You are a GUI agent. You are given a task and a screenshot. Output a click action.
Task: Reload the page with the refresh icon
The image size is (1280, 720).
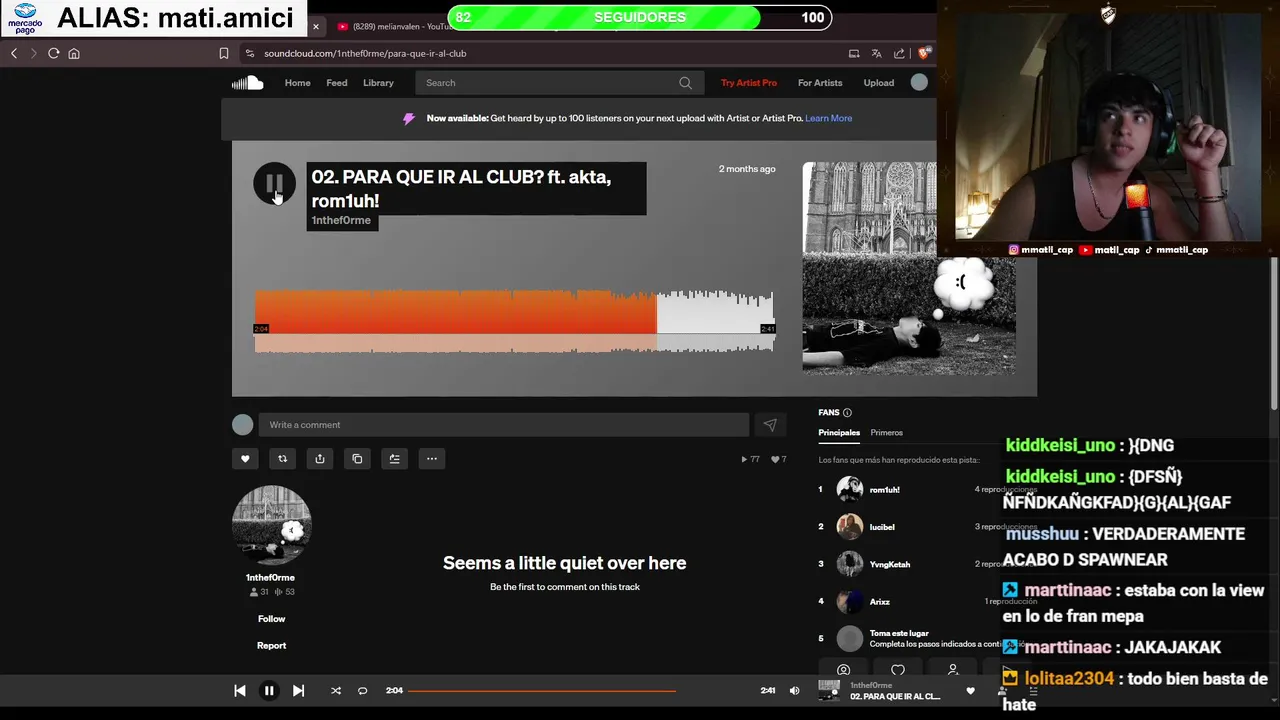click(54, 53)
